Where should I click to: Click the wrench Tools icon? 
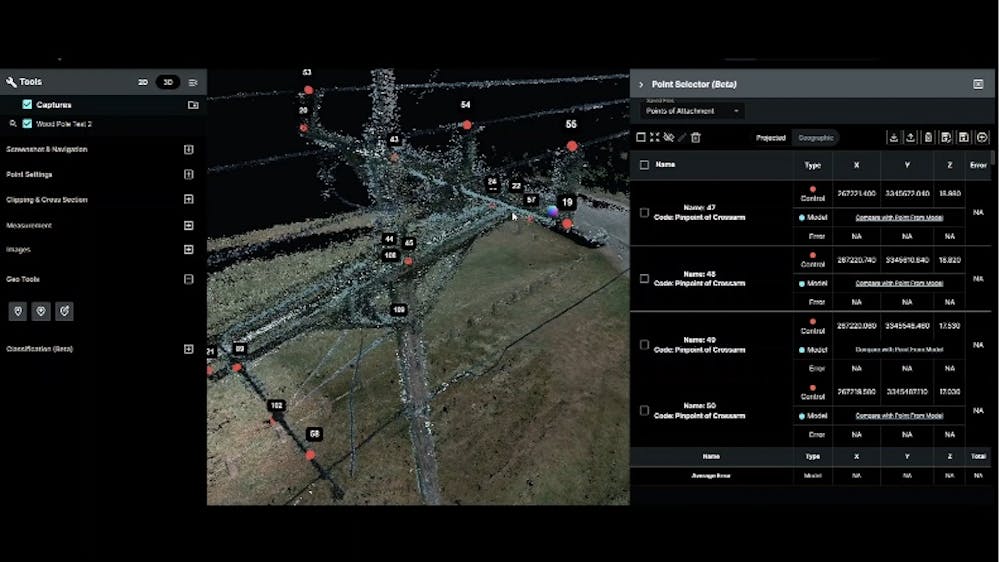(11, 82)
